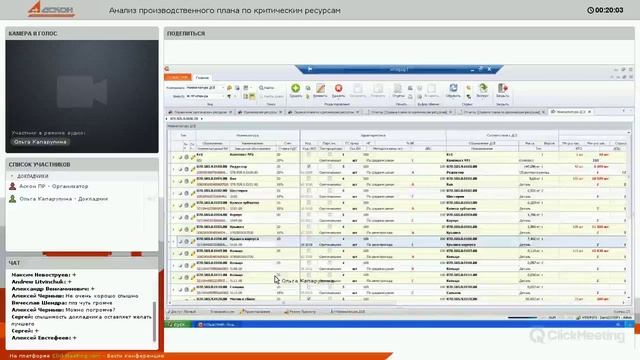The image size is (640, 360).
Task: Expand the Вал row
Action: pos(173,181)
